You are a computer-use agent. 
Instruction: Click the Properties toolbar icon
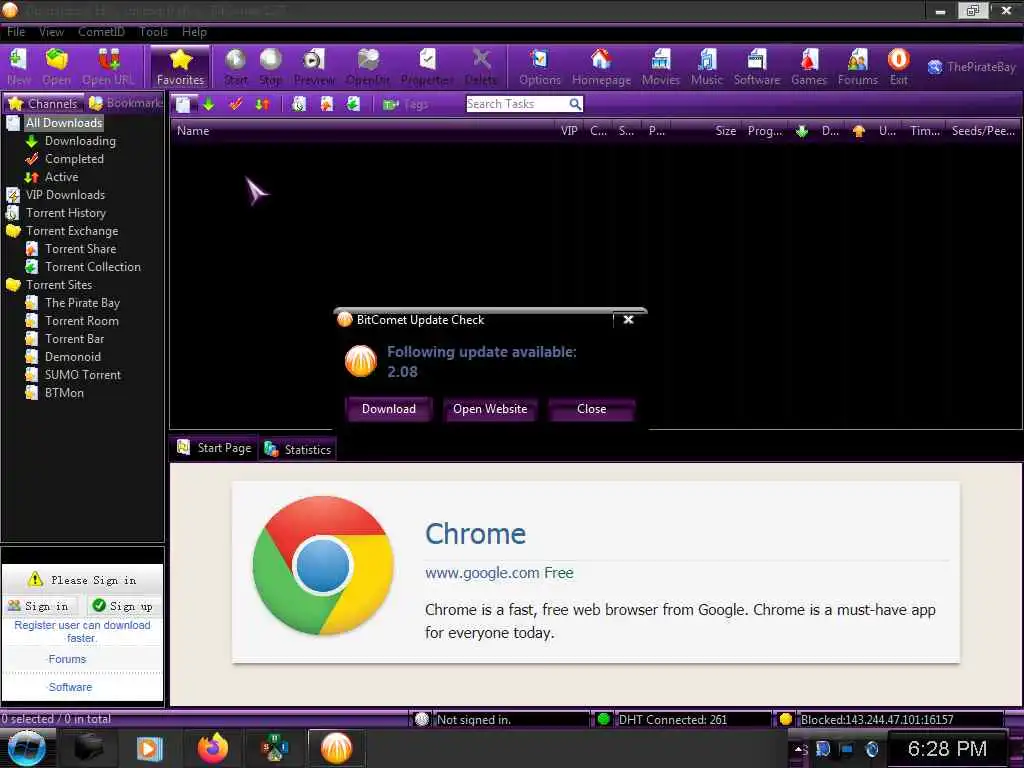coord(427,67)
